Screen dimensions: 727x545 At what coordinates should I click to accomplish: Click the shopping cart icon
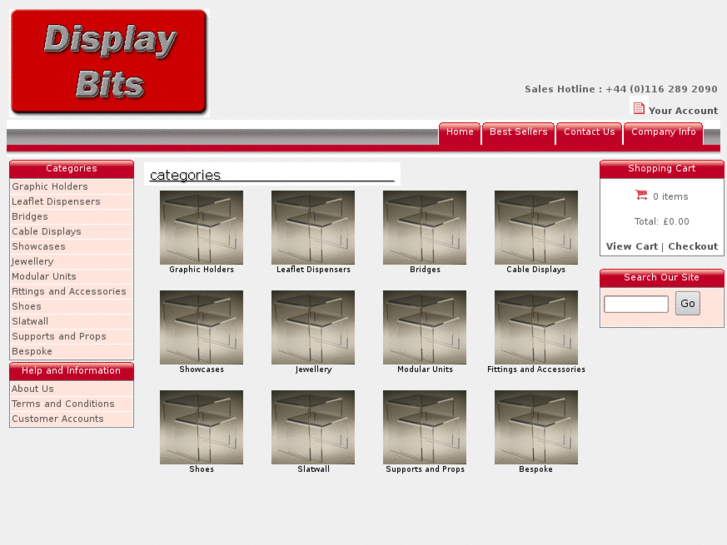[x=641, y=195]
